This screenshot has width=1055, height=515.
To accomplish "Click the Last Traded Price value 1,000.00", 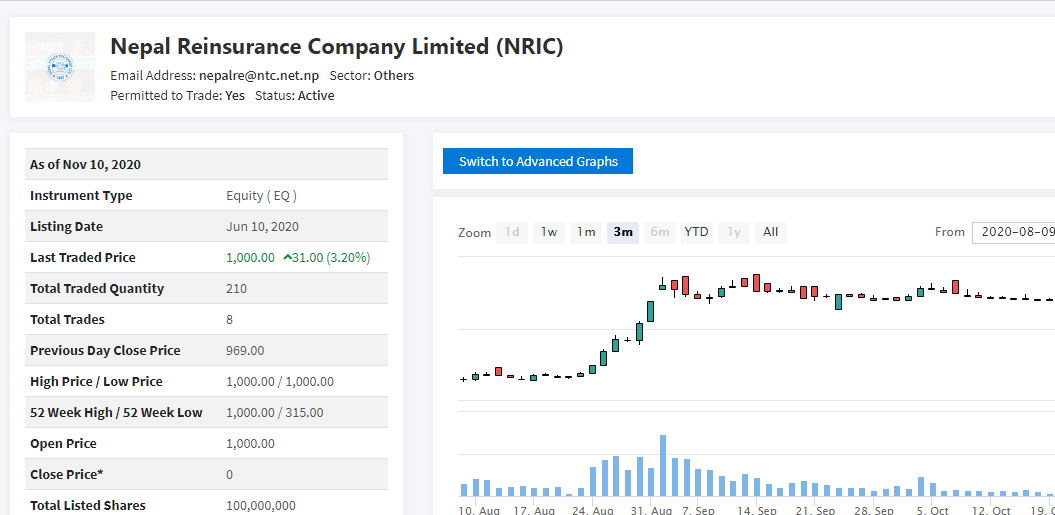I will [x=250, y=258].
